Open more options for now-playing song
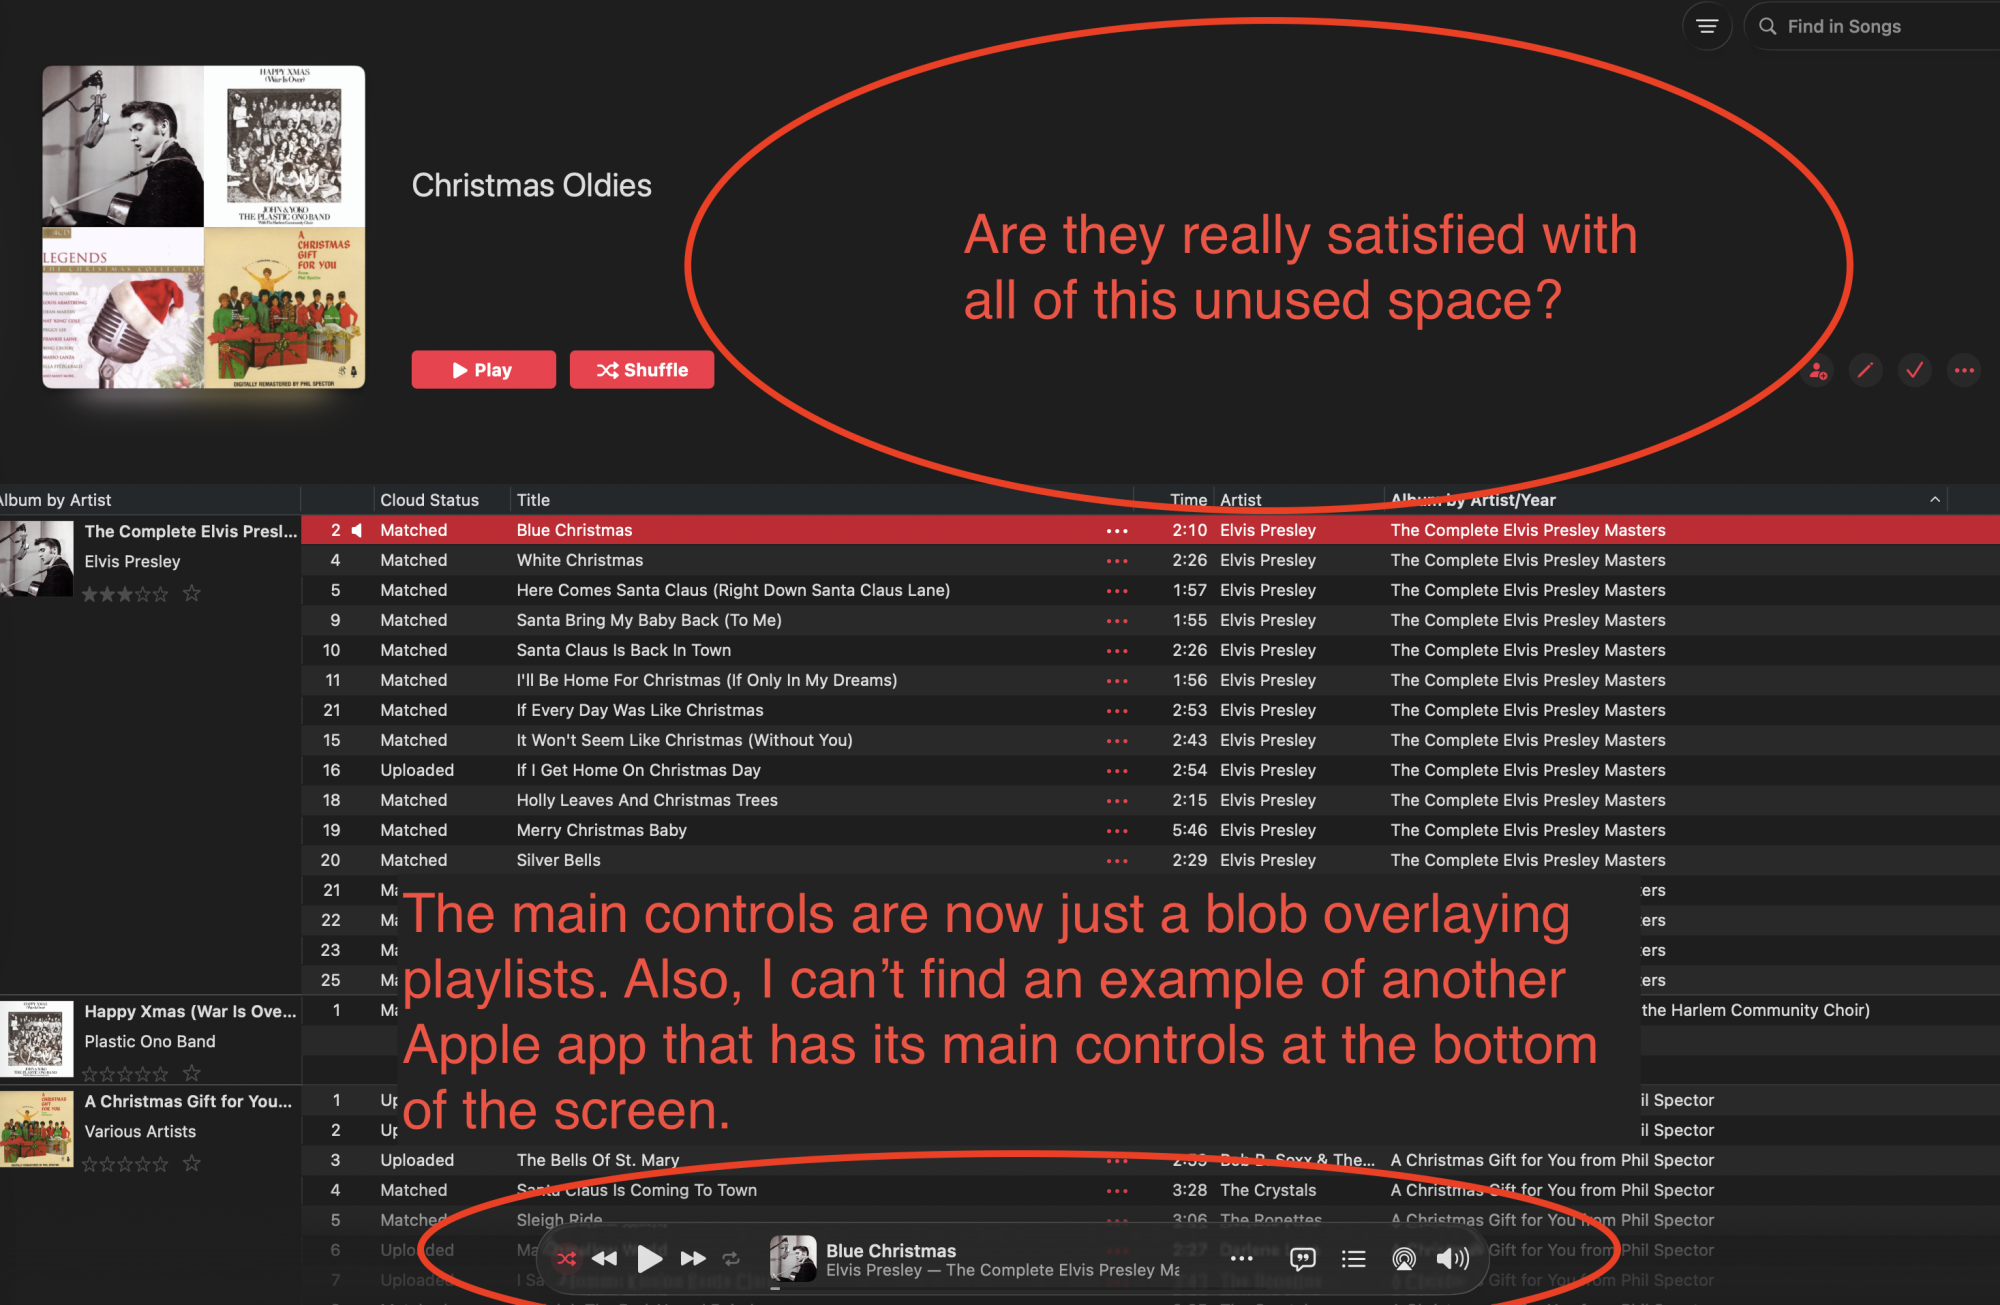Image resolution: width=2000 pixels, height=1305 pixels. point(1241,1259)
